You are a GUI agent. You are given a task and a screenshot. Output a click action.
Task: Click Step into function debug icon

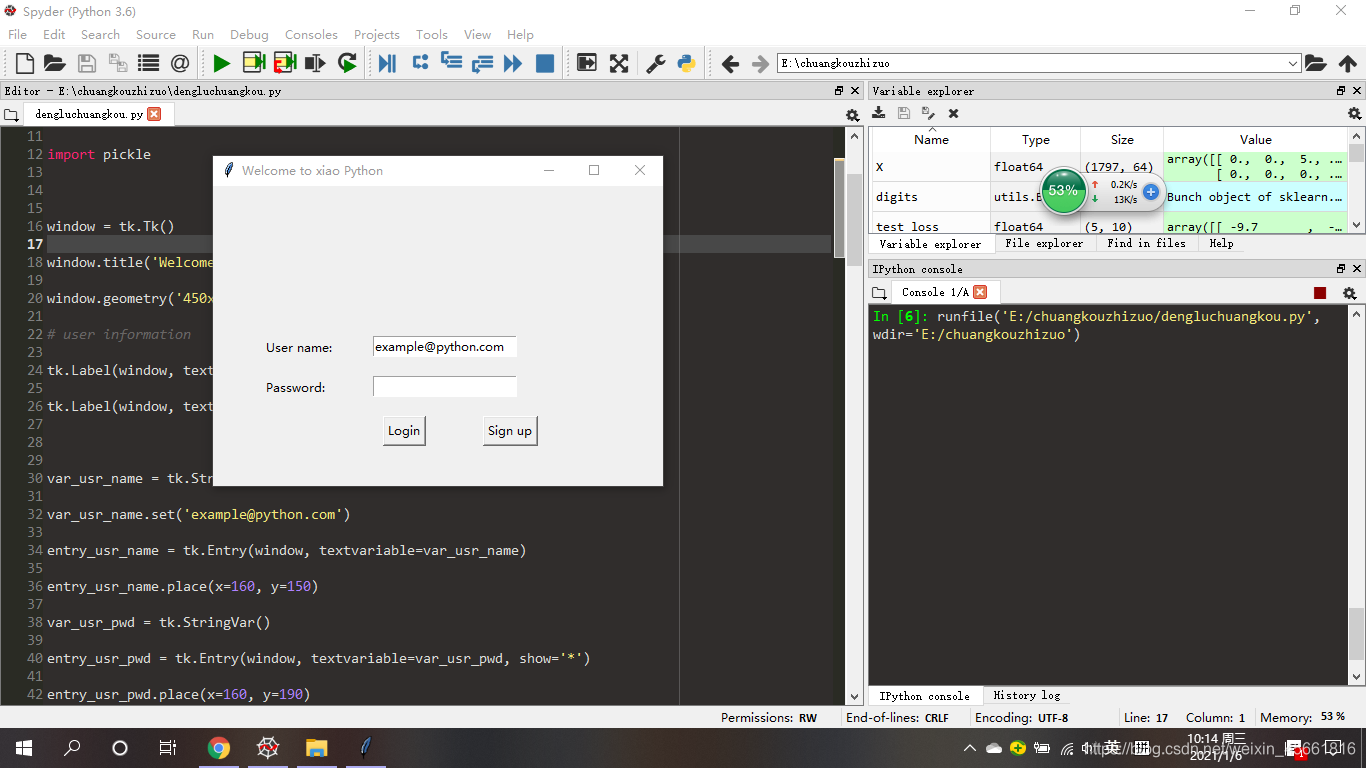[451, 62]
